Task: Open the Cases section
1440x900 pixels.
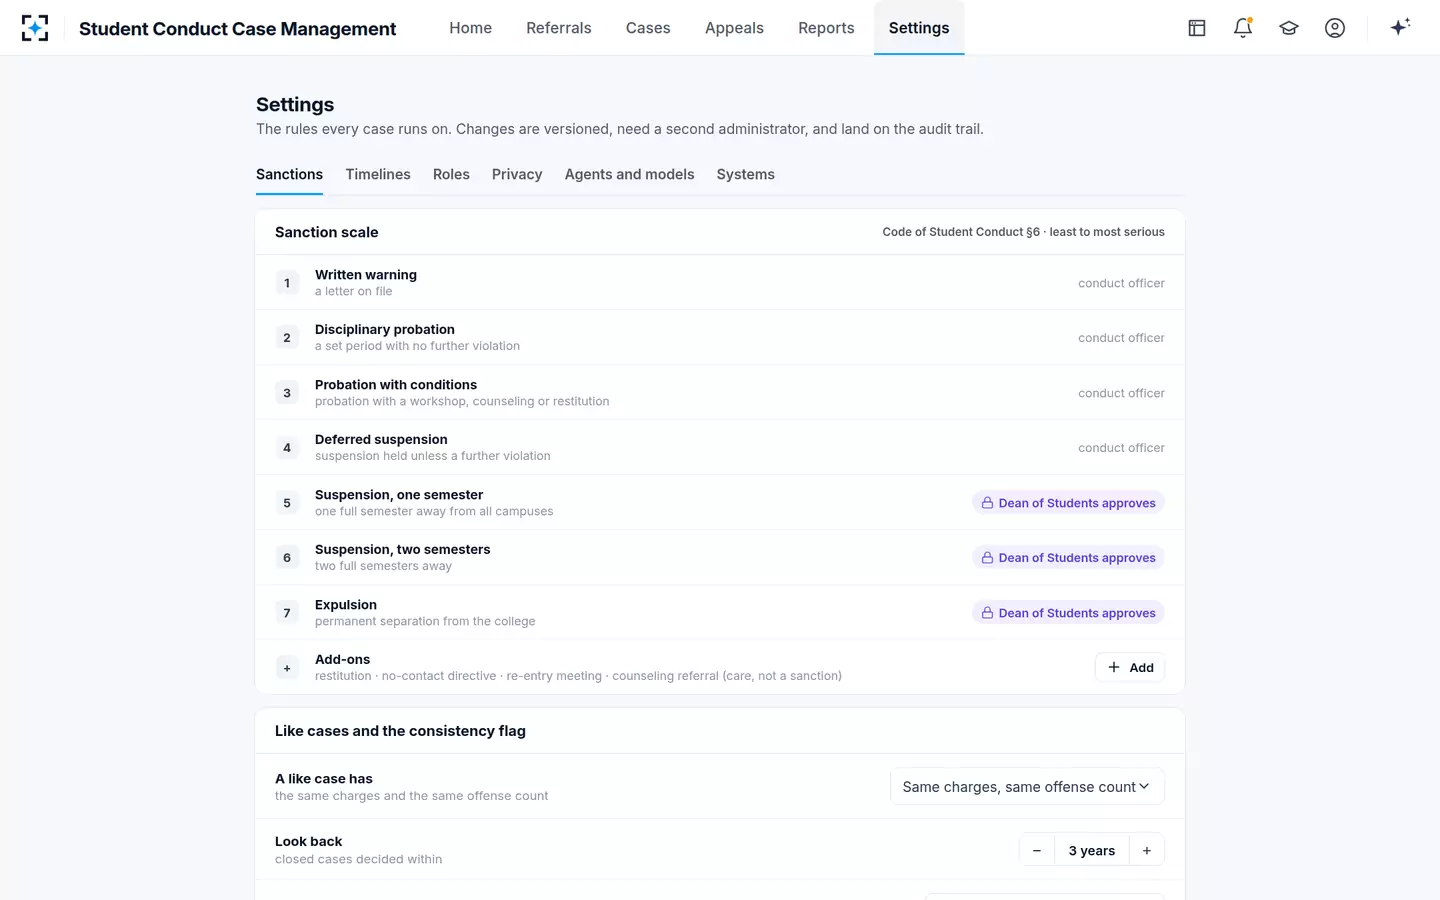Action: [x=648, y=28]
